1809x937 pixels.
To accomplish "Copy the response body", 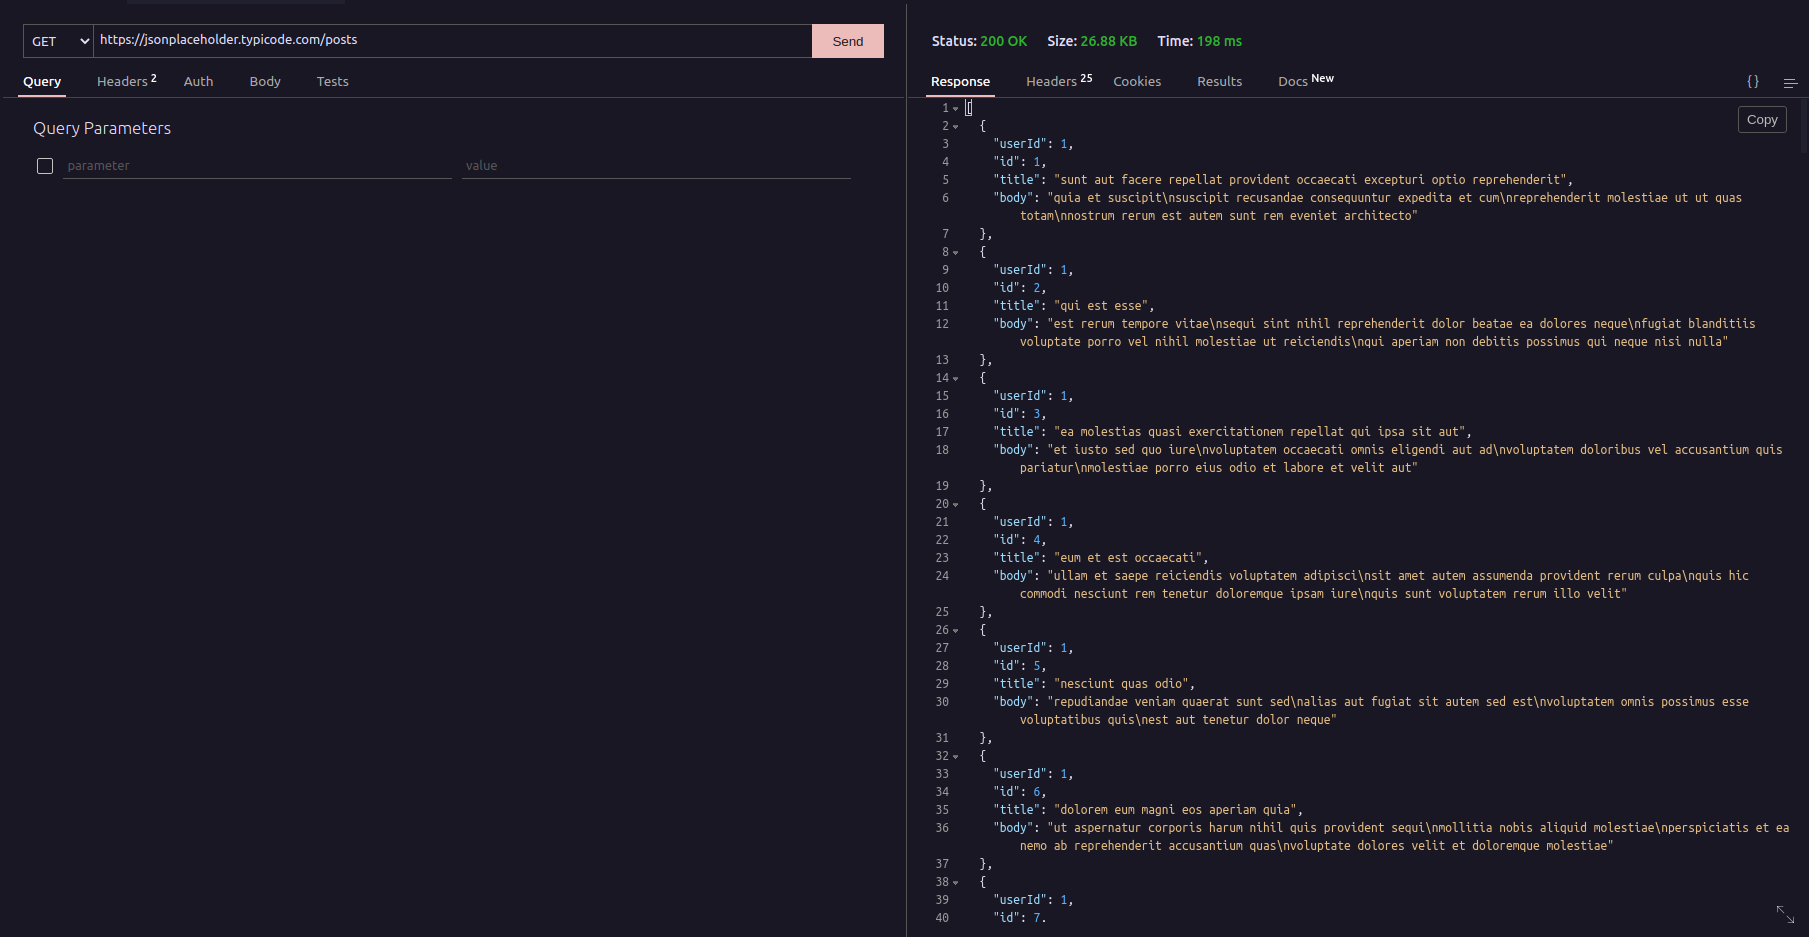I will click(x=1761, y=119).
